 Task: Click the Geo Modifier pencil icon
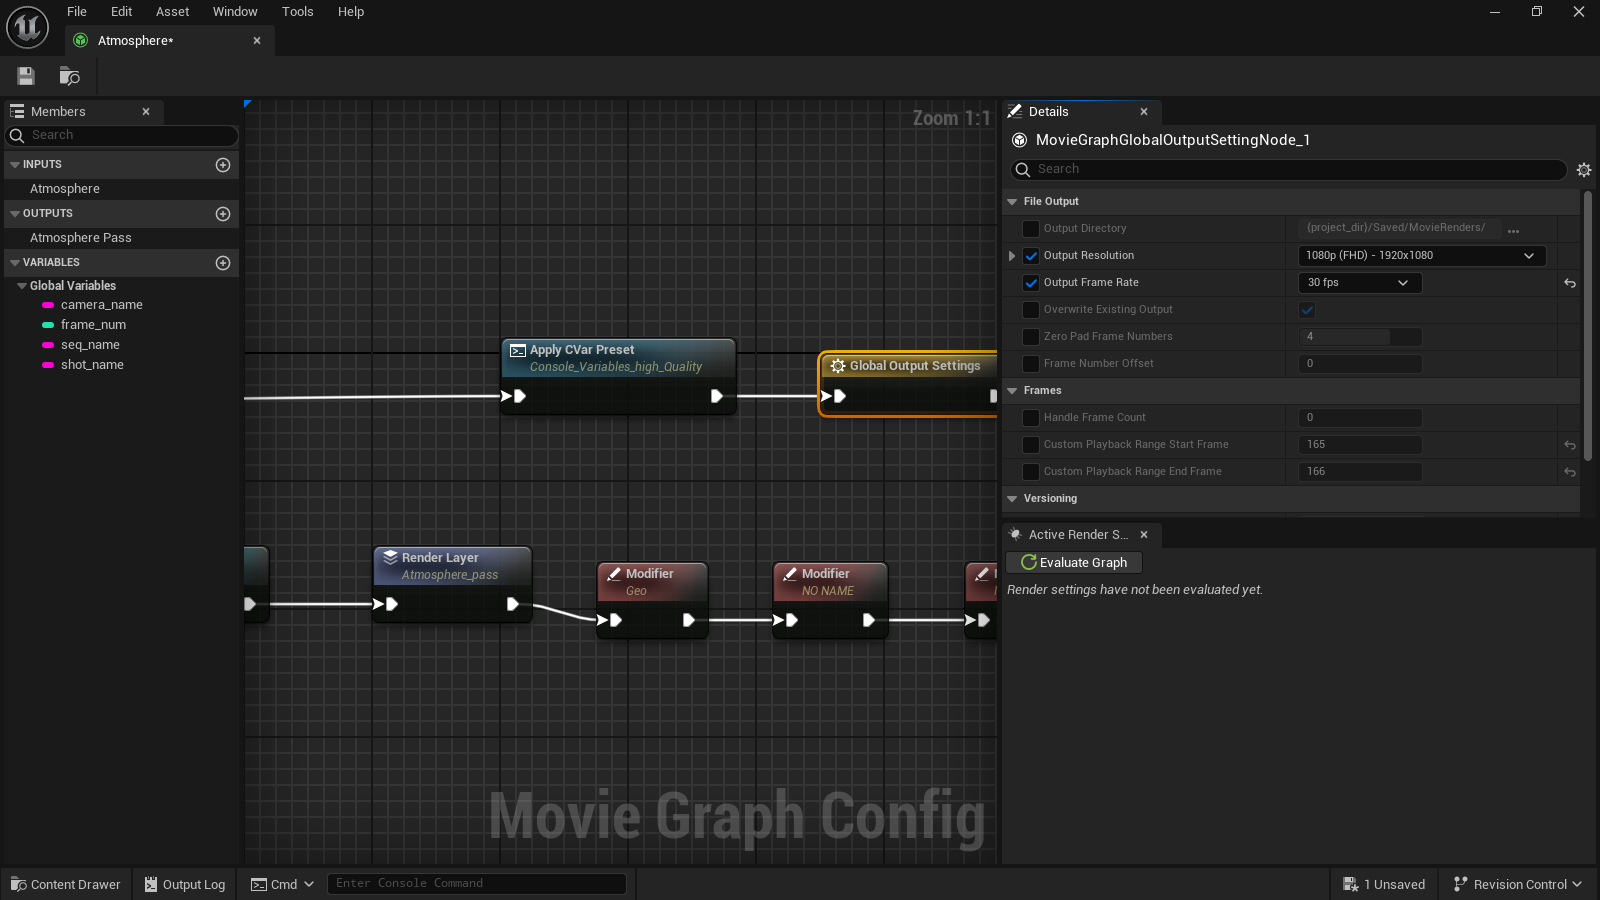[614, 574]
